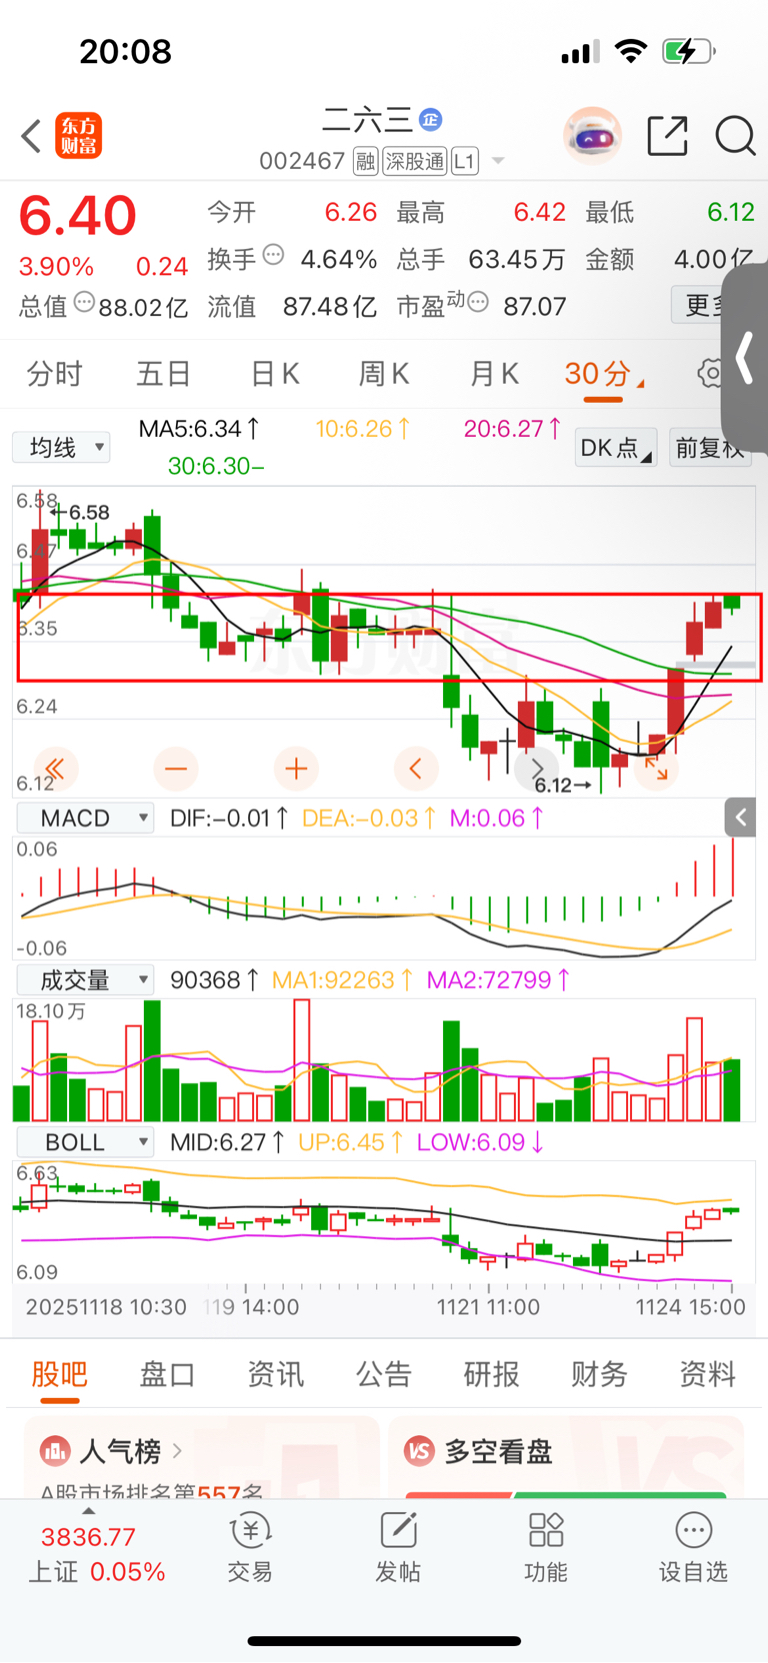Tap the back arrow icon
The width and height of the screenshot is (768, 1663).
pos(31,136)
